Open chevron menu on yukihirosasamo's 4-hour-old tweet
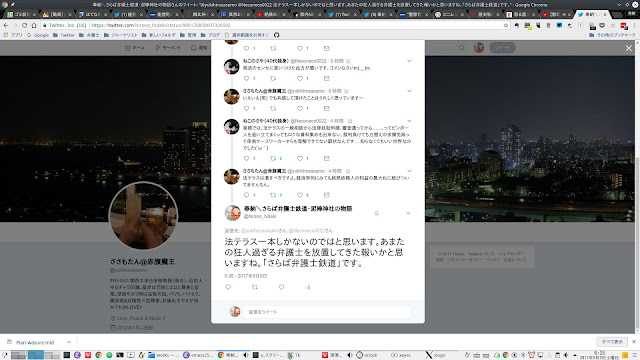 point(409,171)
